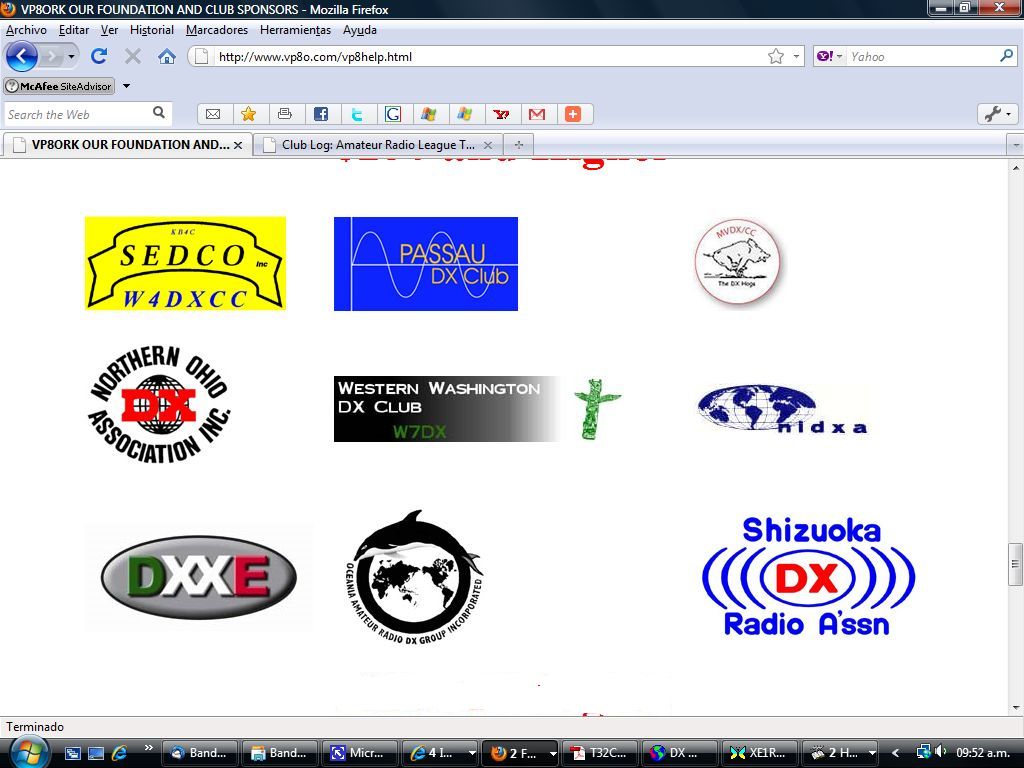Open the Herramientas menu
This screenshot has width=1024, height=768.
295,30
